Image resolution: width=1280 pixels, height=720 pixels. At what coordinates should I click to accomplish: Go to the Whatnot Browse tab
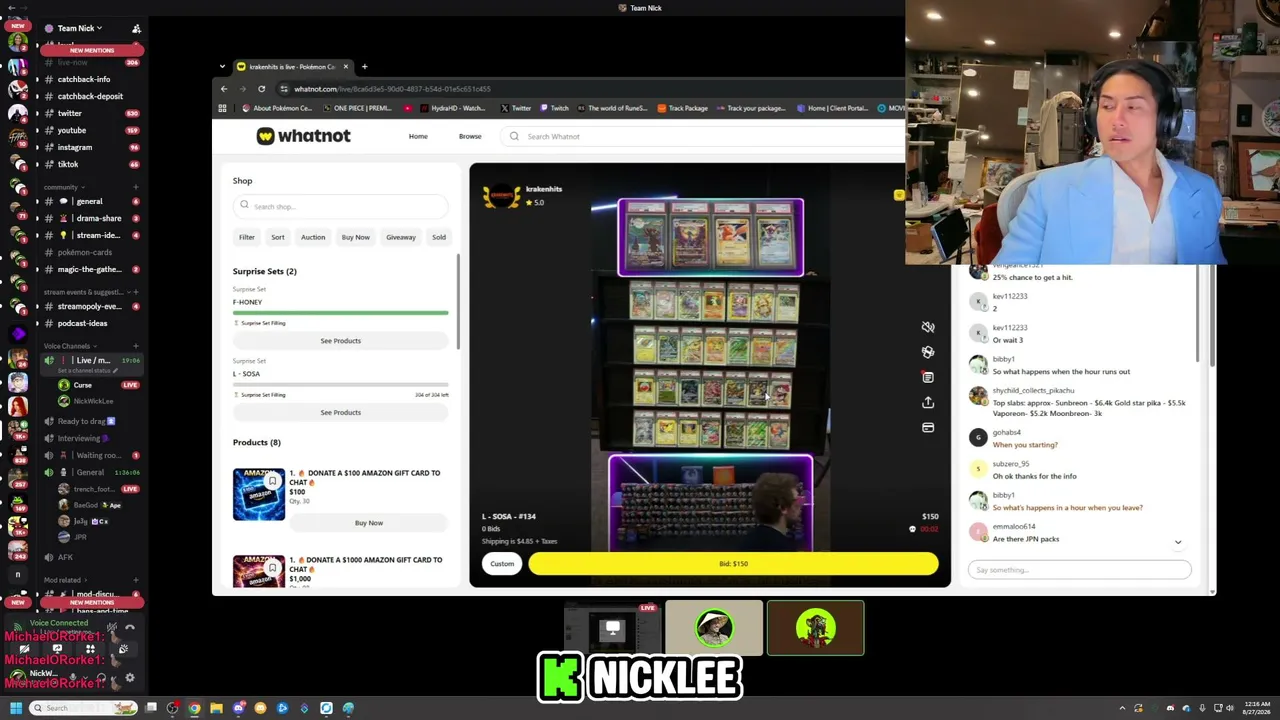pyautogui.click(x=470, y=136)
